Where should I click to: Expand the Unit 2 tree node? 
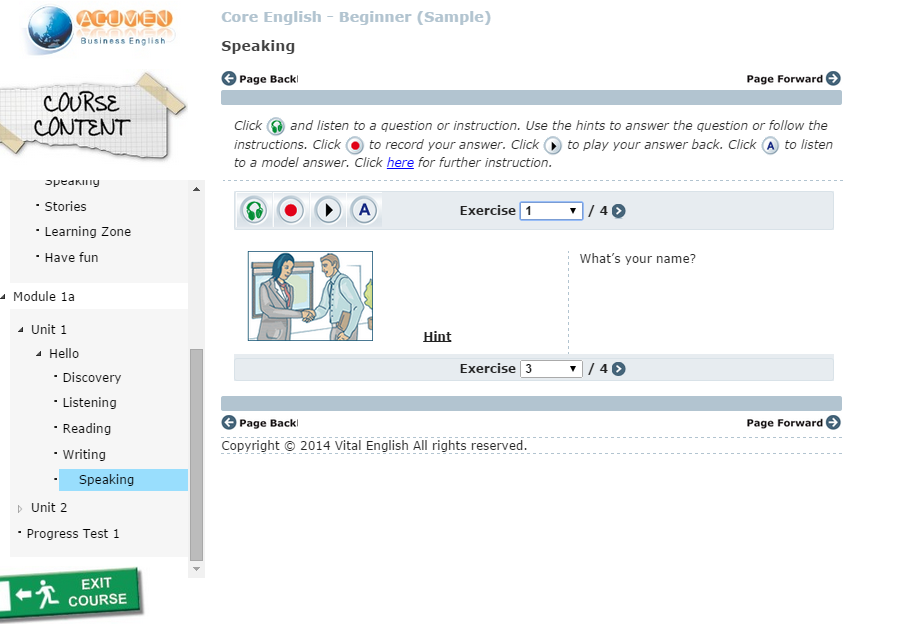(20, 508)
